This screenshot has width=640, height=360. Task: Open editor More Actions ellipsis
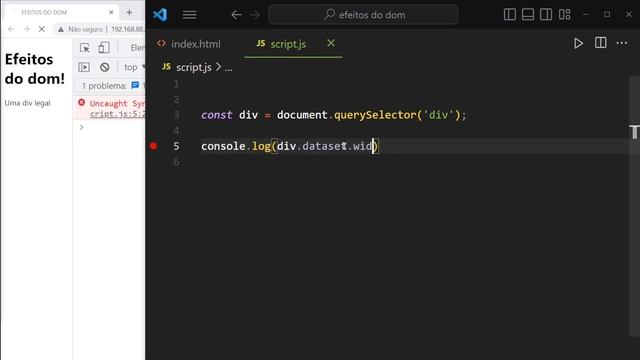point(622,43)
